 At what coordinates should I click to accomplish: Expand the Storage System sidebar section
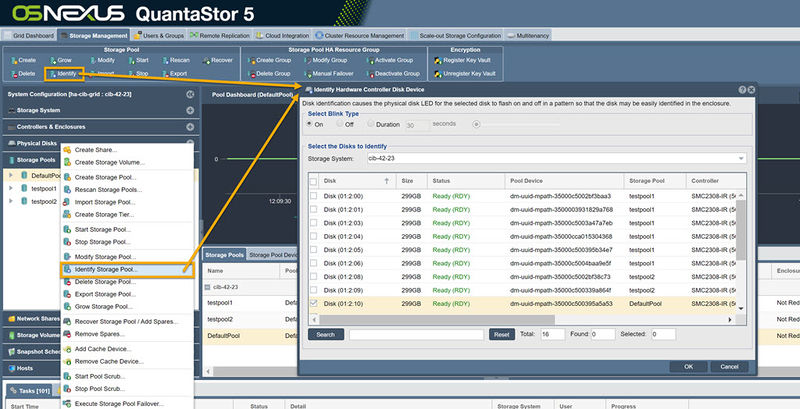[190, 110]
